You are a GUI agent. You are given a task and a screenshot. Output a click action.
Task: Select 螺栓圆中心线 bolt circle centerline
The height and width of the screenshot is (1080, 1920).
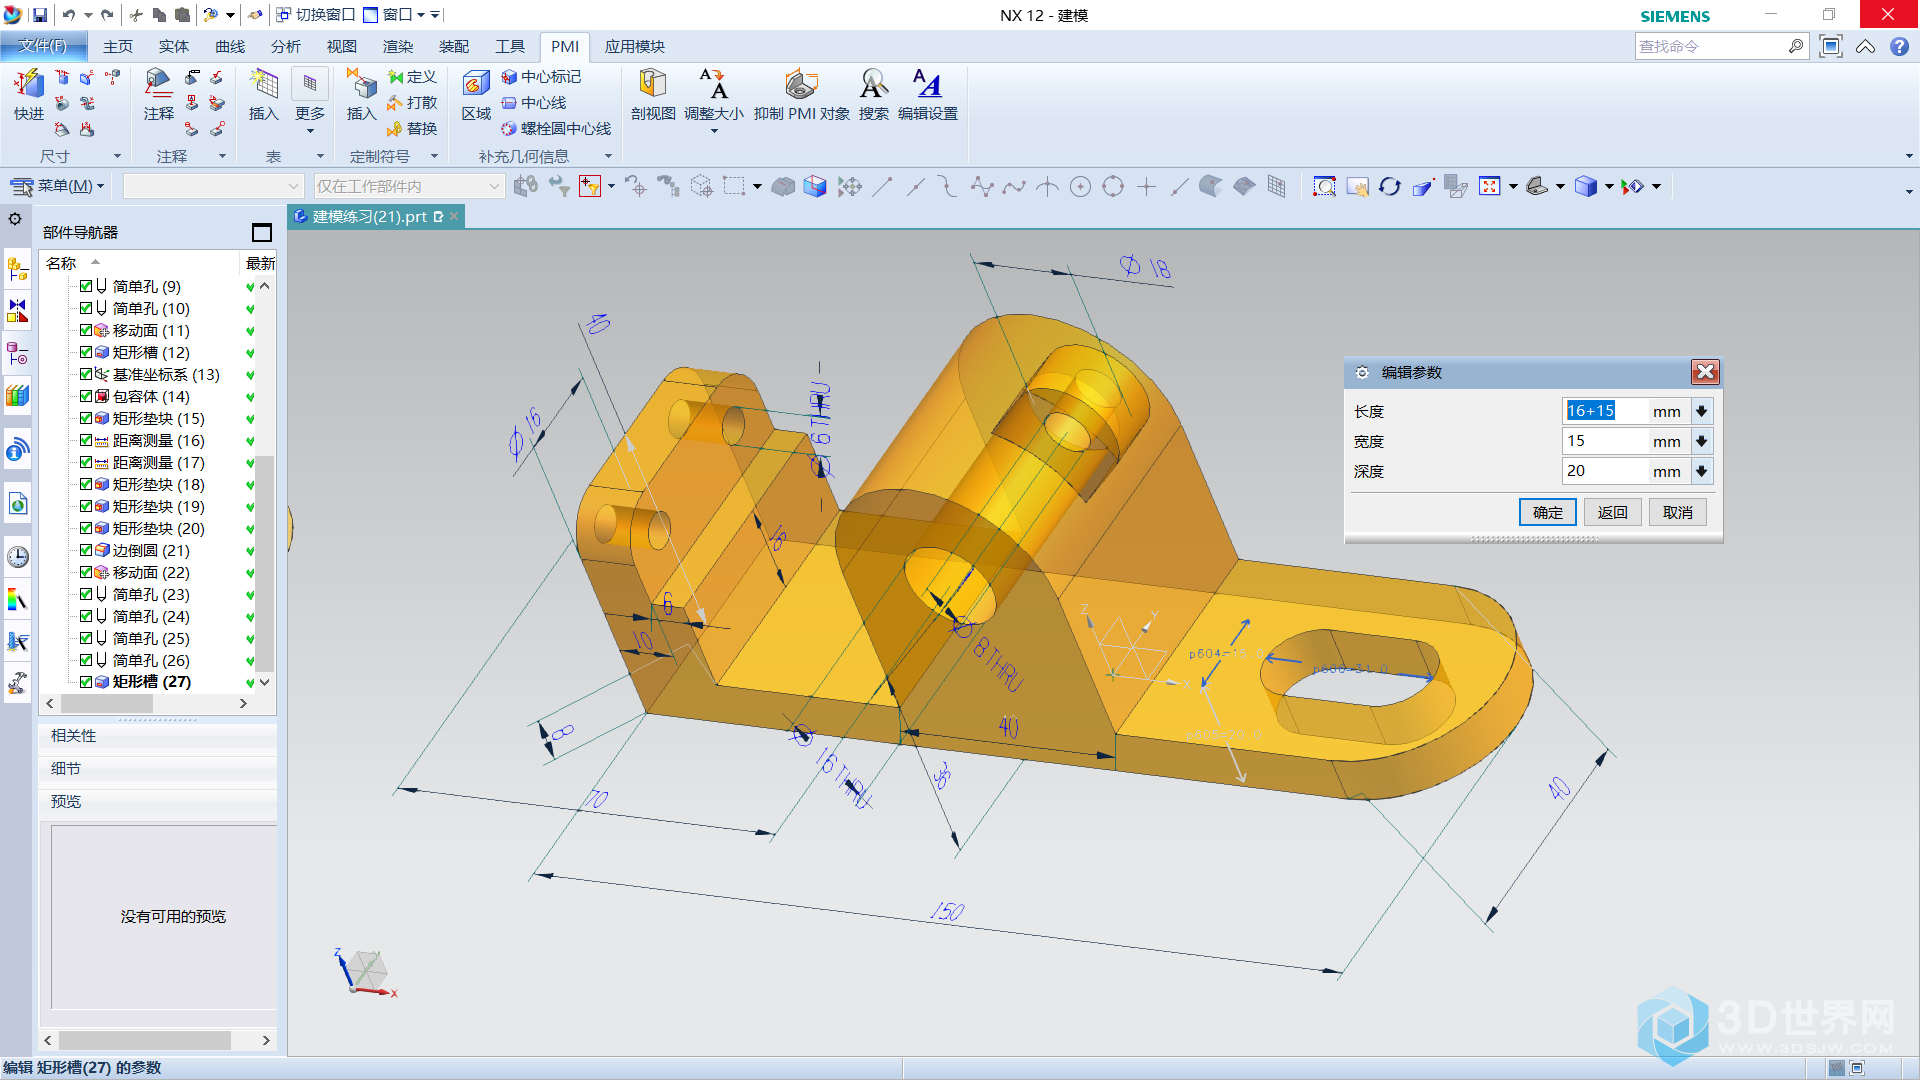point(556,129)
